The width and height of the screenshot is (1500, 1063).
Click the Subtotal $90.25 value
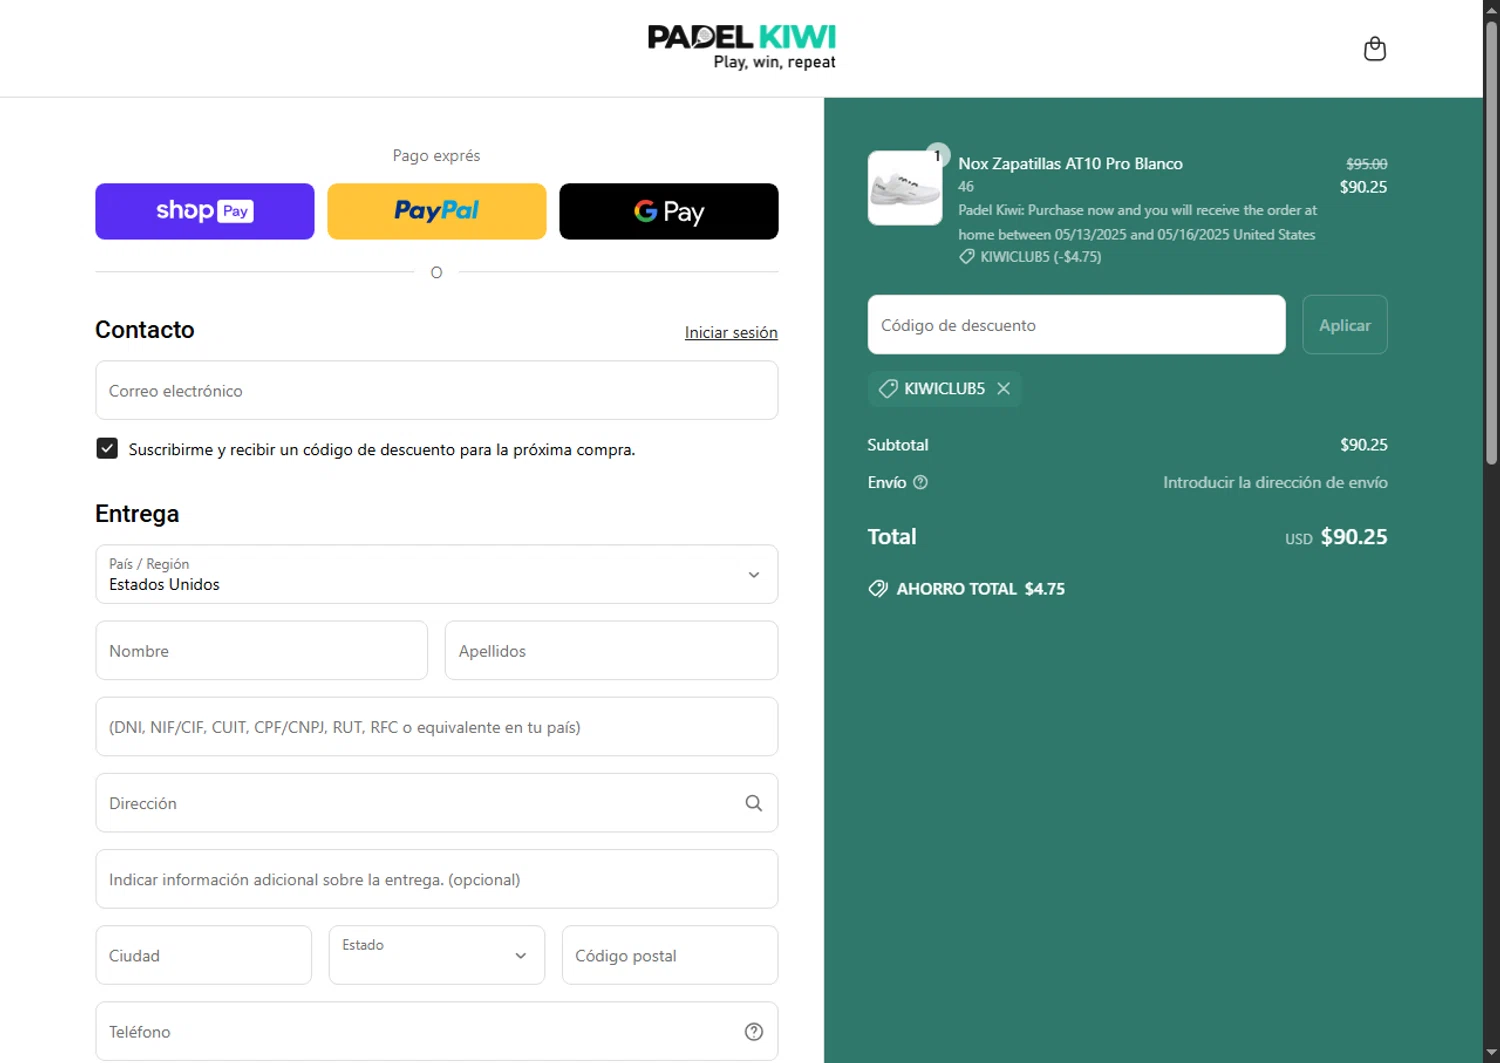(1364, 444)
